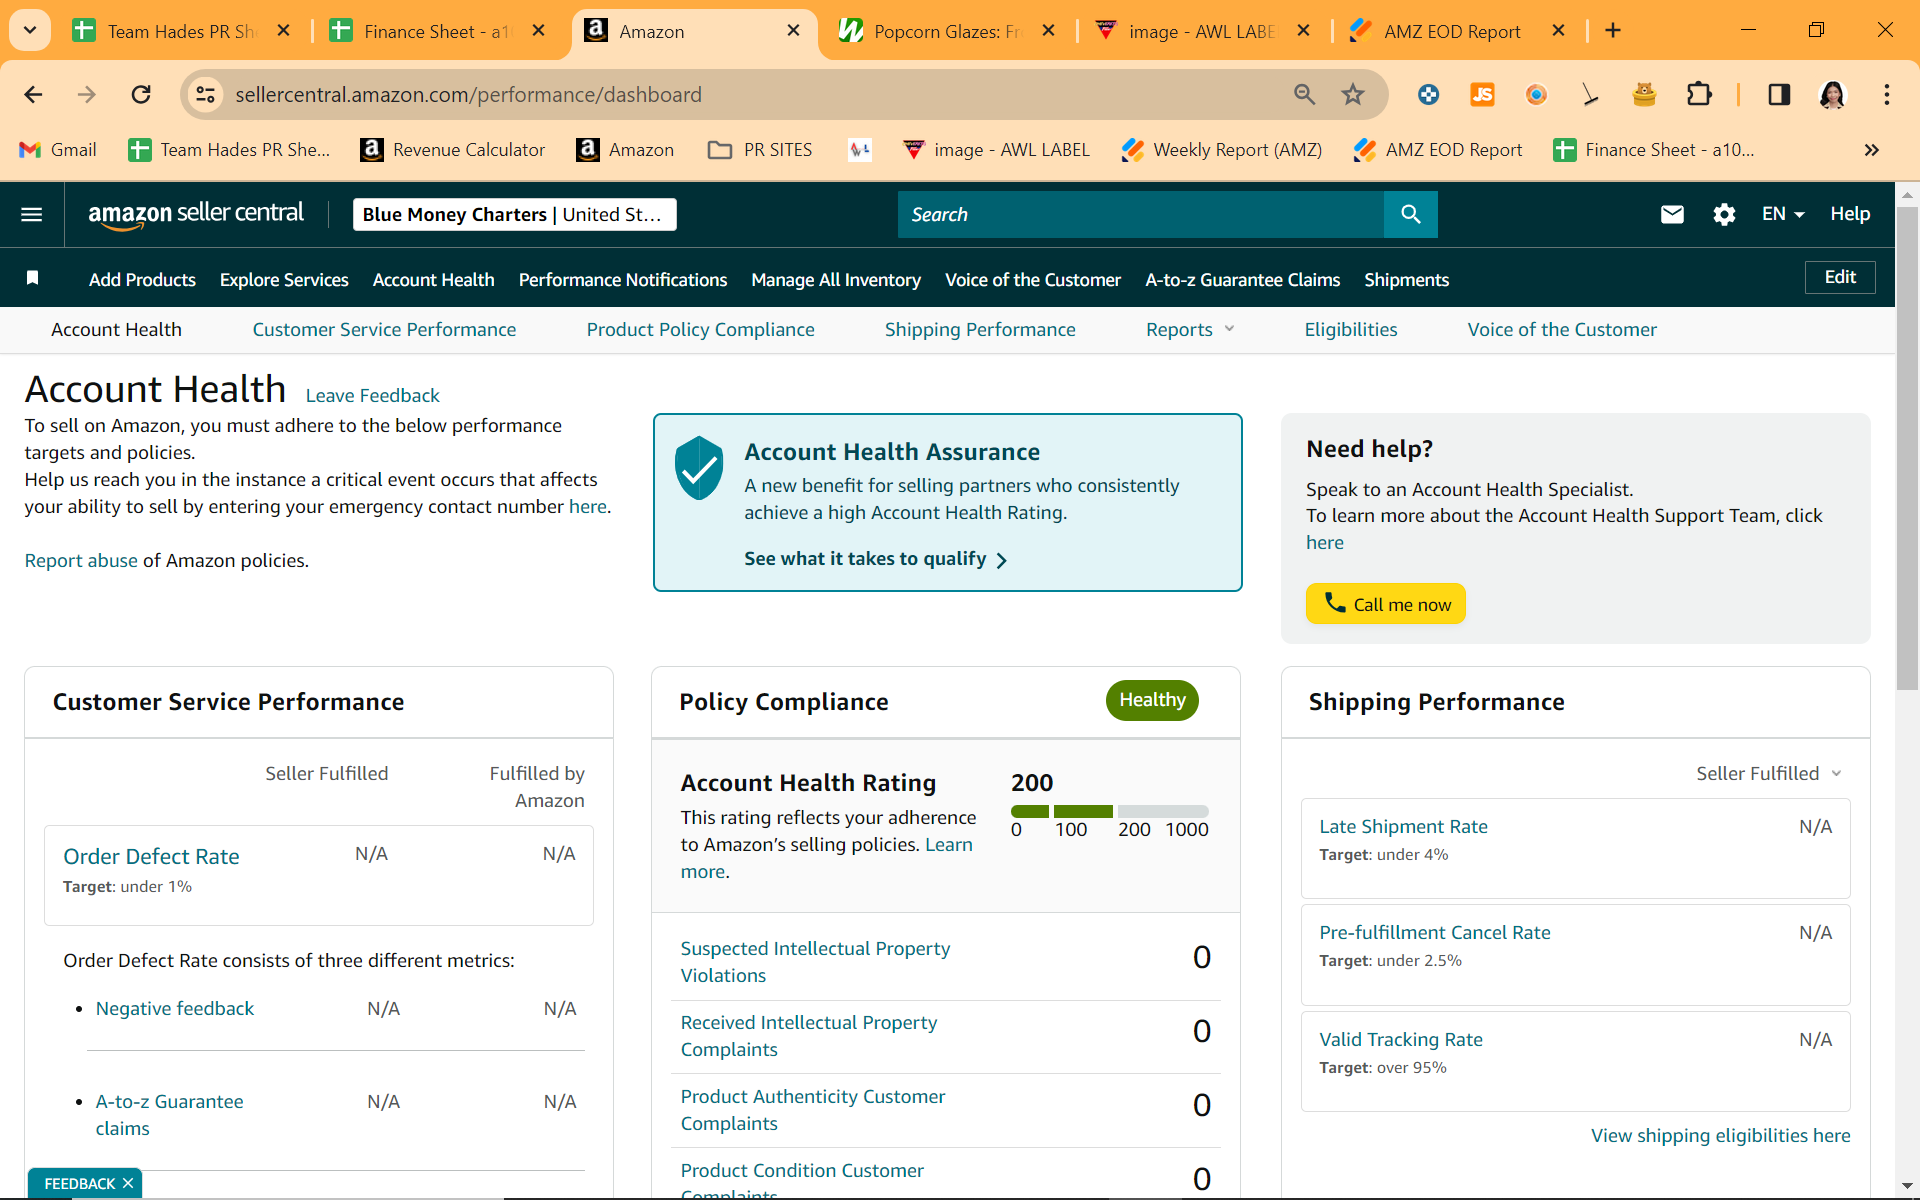Click the amazon seller central logo
Image resolution: width=1920 pixels, height=1200 pixels.
(x=196, y=214)
